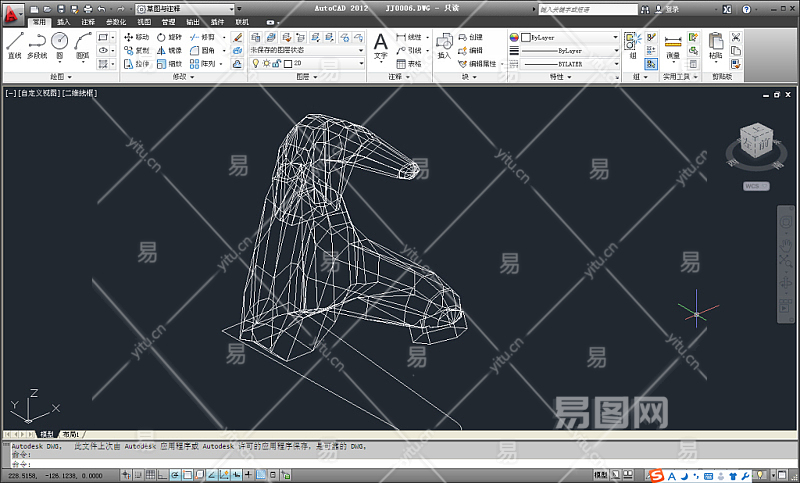Screen dimensions: 800x483
Task: Select the Text (文字) tool
Action: point(380,44)
